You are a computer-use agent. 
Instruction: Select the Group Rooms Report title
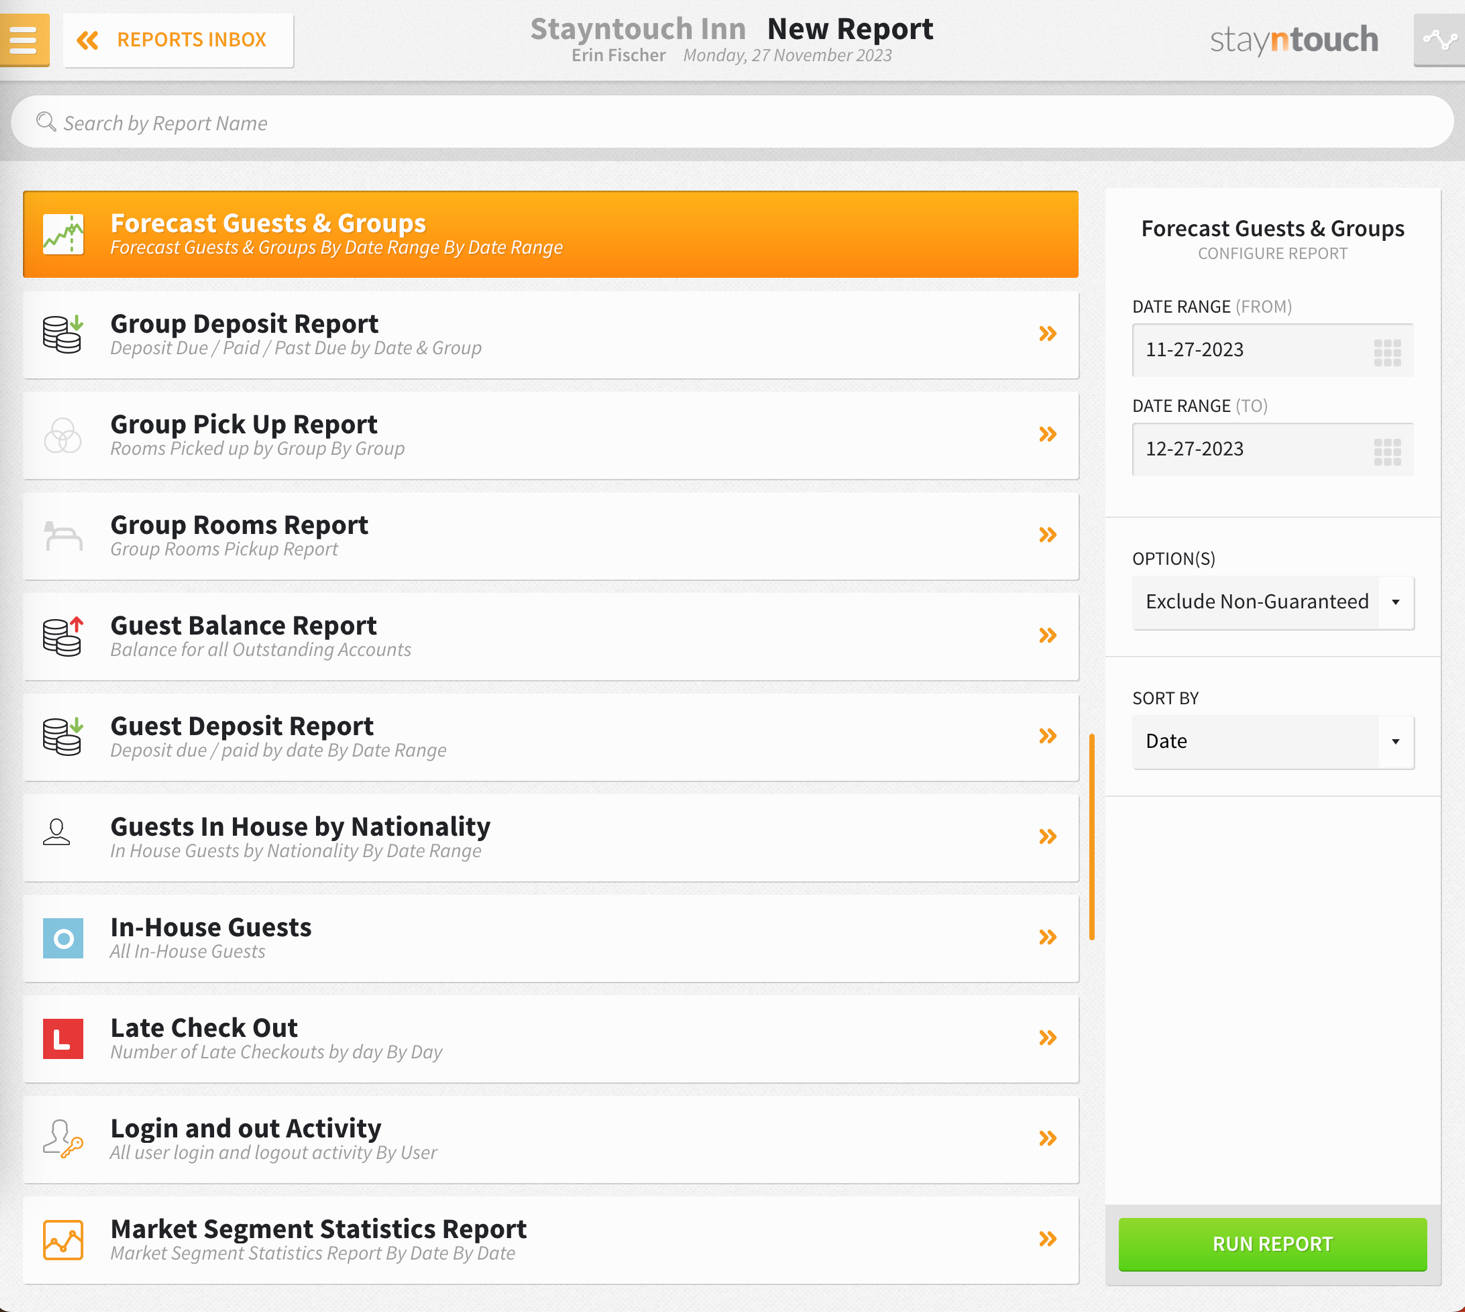239,524
